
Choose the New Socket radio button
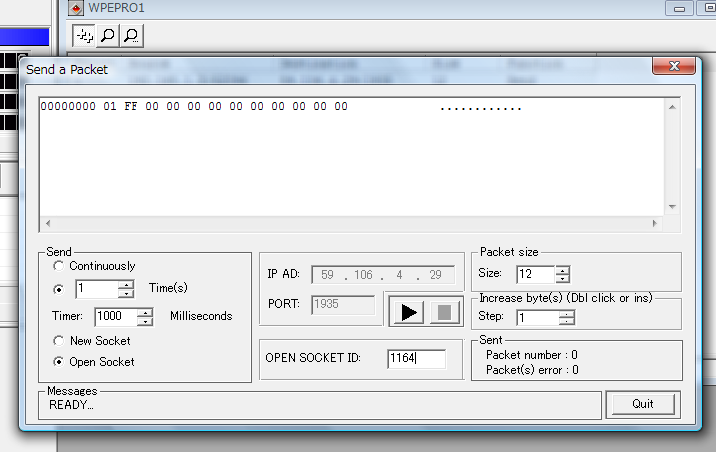pos(59,341)
